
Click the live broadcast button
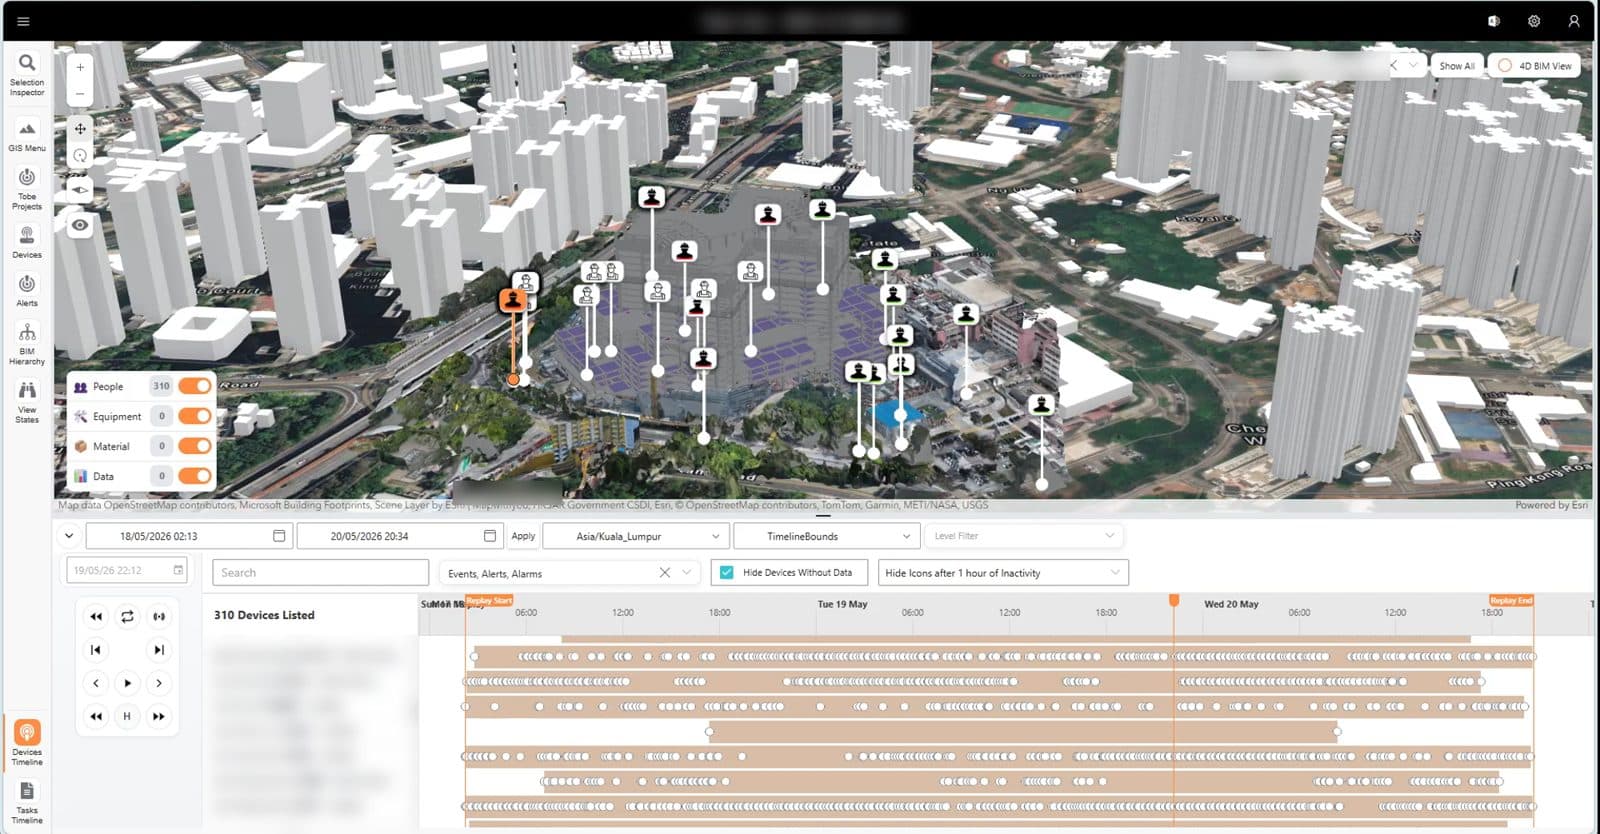pyautogui.click(x=159, y=617)
